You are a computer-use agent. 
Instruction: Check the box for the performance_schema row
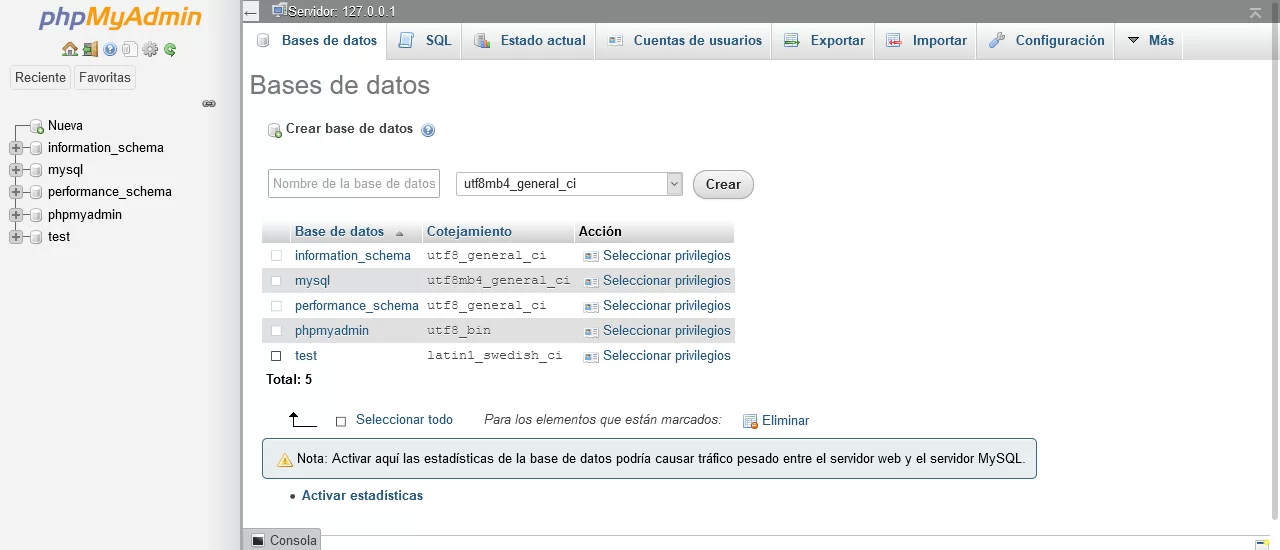click(276, 306)
